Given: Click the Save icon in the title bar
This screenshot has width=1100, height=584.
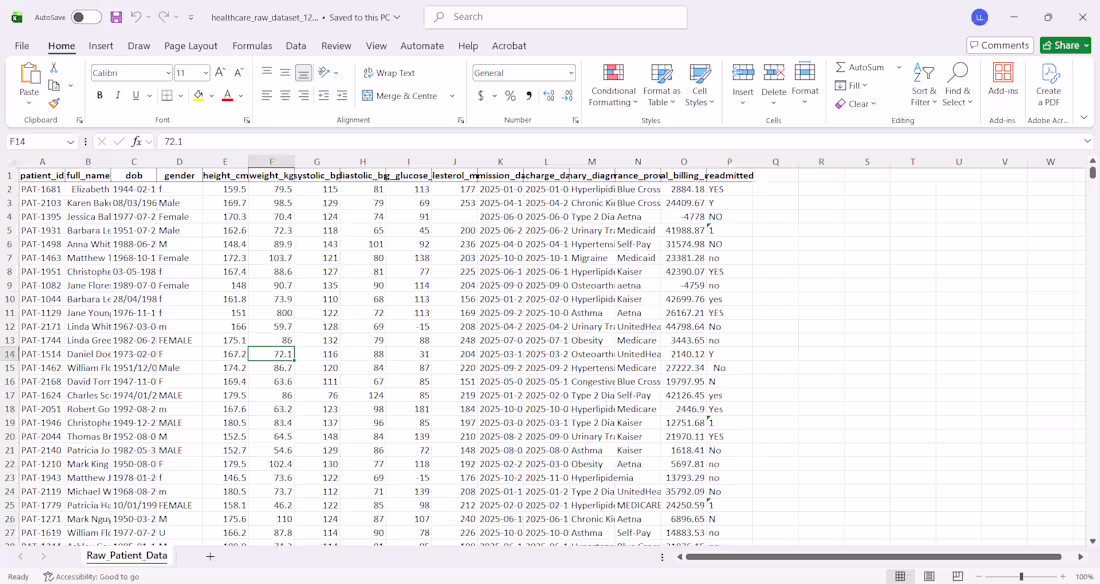Looking at the screenshot, I should pos(116,17).
